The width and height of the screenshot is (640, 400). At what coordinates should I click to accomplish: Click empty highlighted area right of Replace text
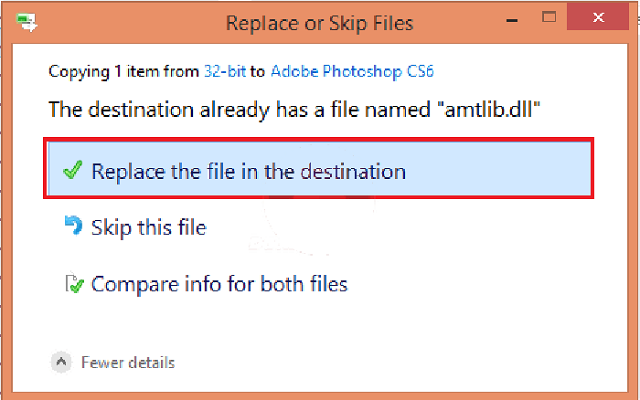(498, 169)
